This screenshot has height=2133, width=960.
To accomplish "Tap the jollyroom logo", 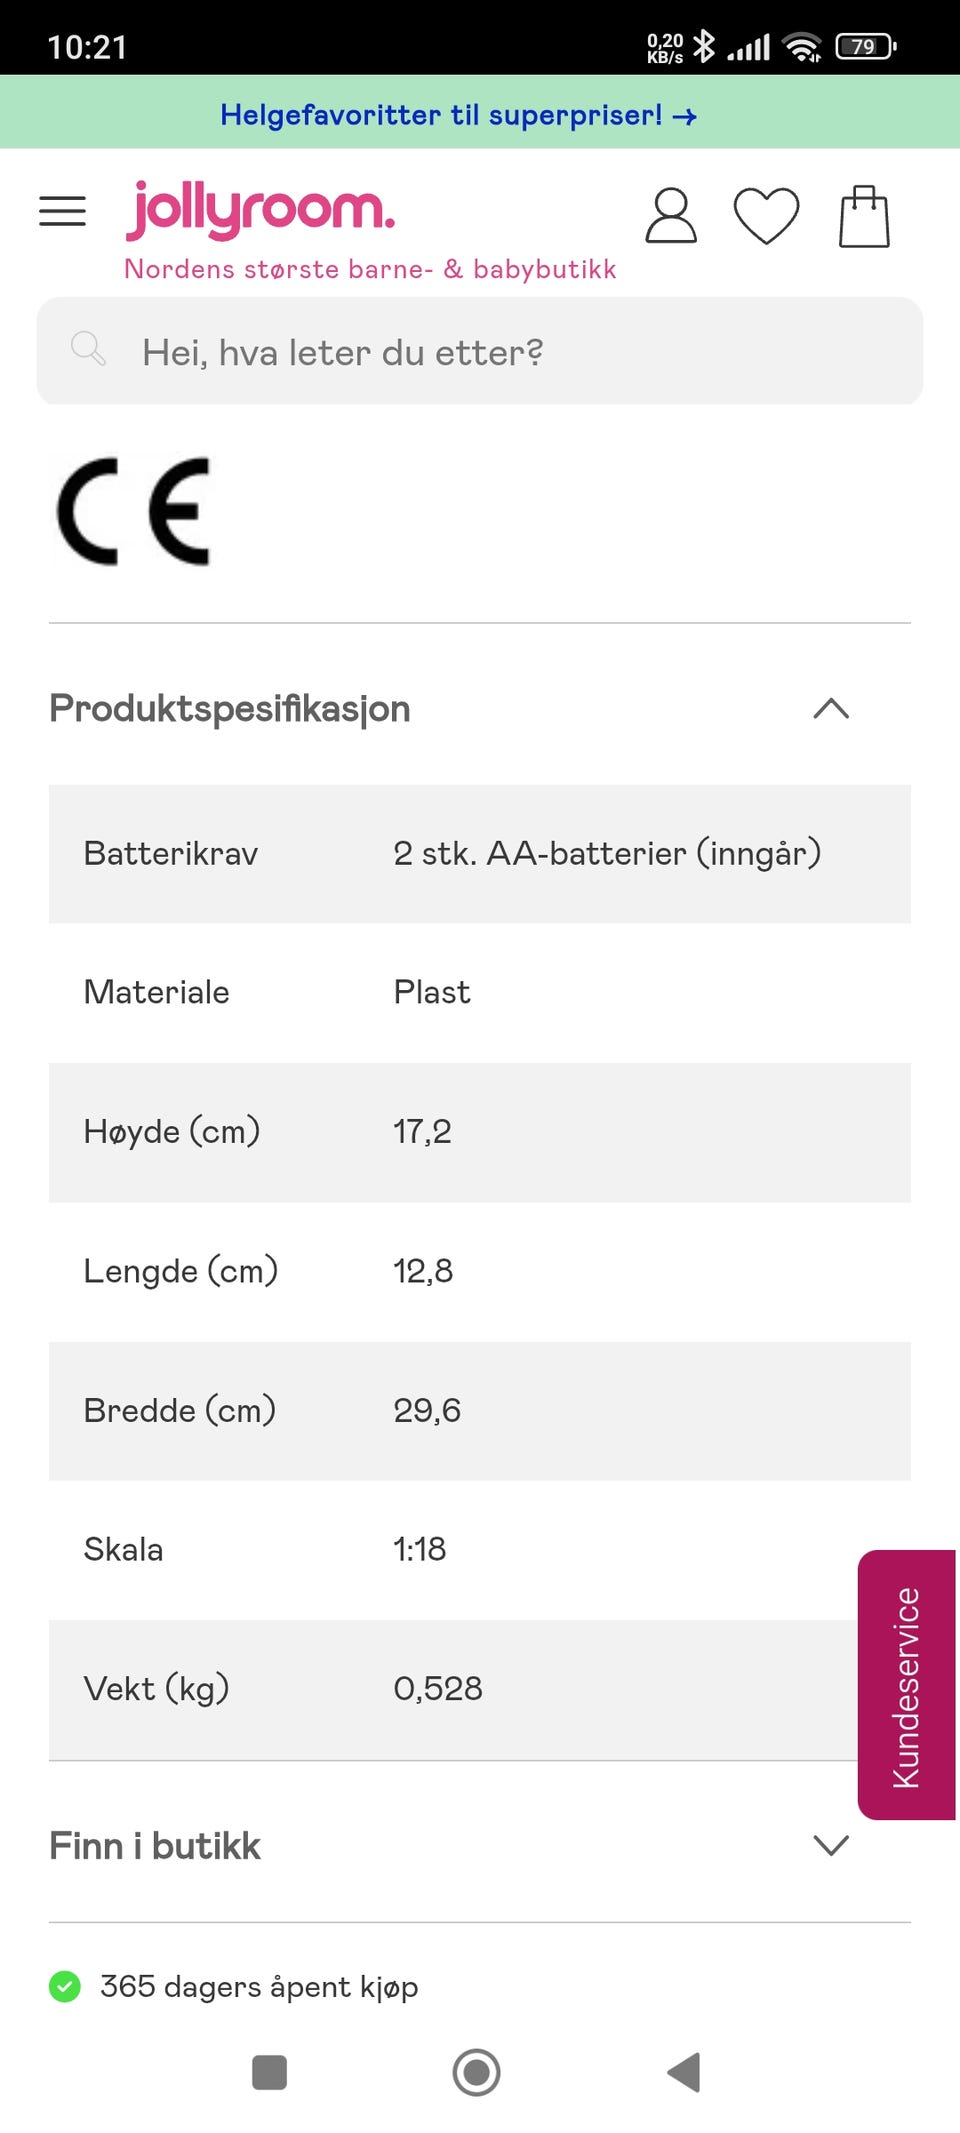I will 260,210.
